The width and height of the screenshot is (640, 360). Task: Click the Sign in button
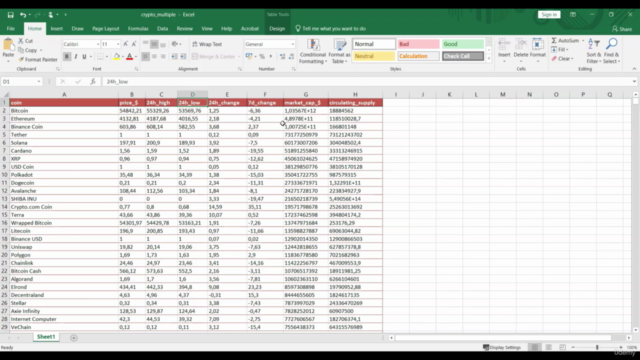(549, 15)
